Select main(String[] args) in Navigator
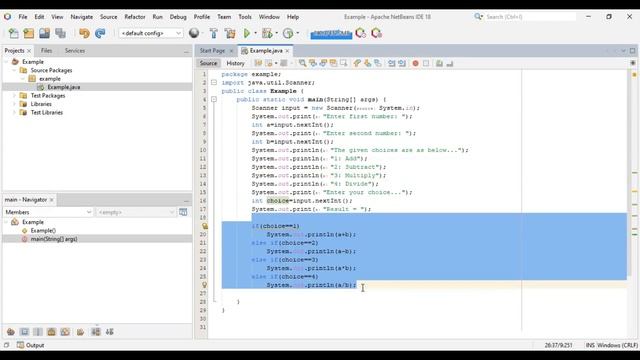The image size is (640, 360). click(53, 239)
